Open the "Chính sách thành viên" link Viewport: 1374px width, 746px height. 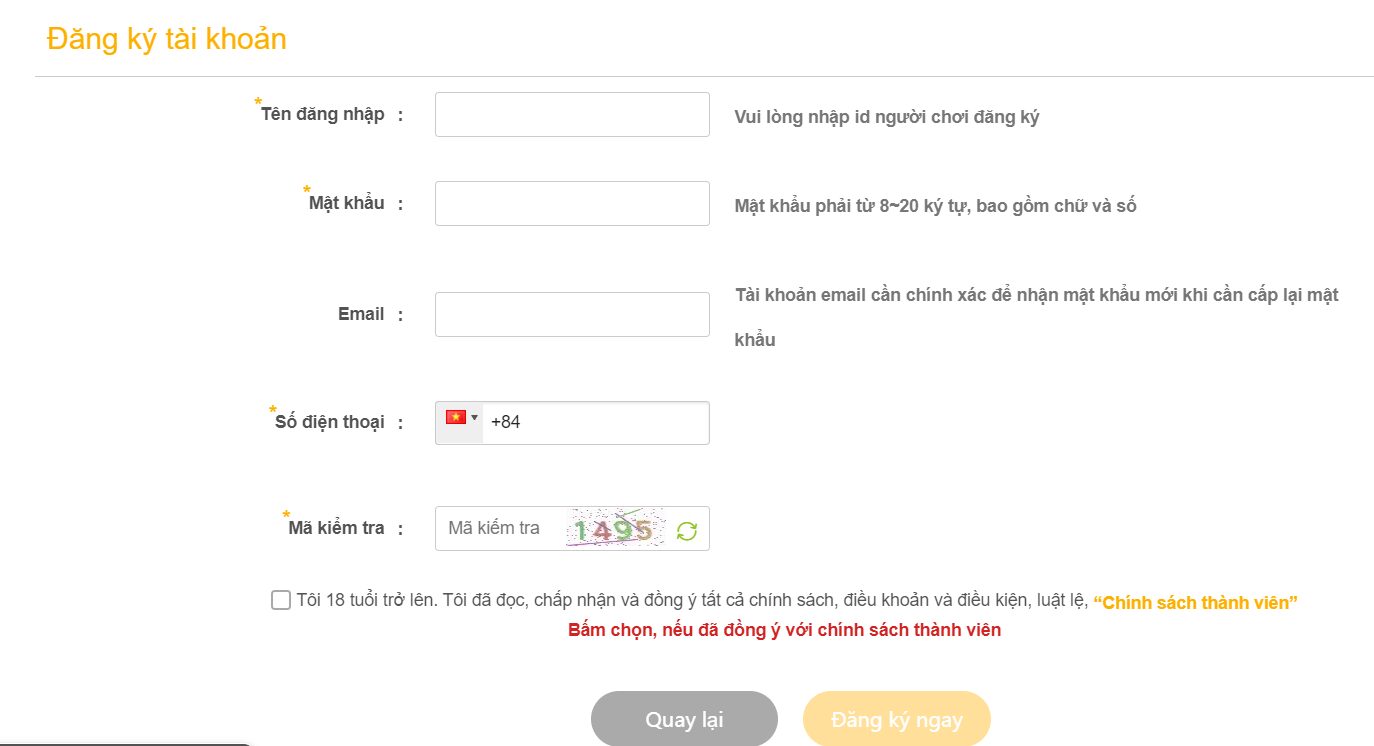point(1195,603)
